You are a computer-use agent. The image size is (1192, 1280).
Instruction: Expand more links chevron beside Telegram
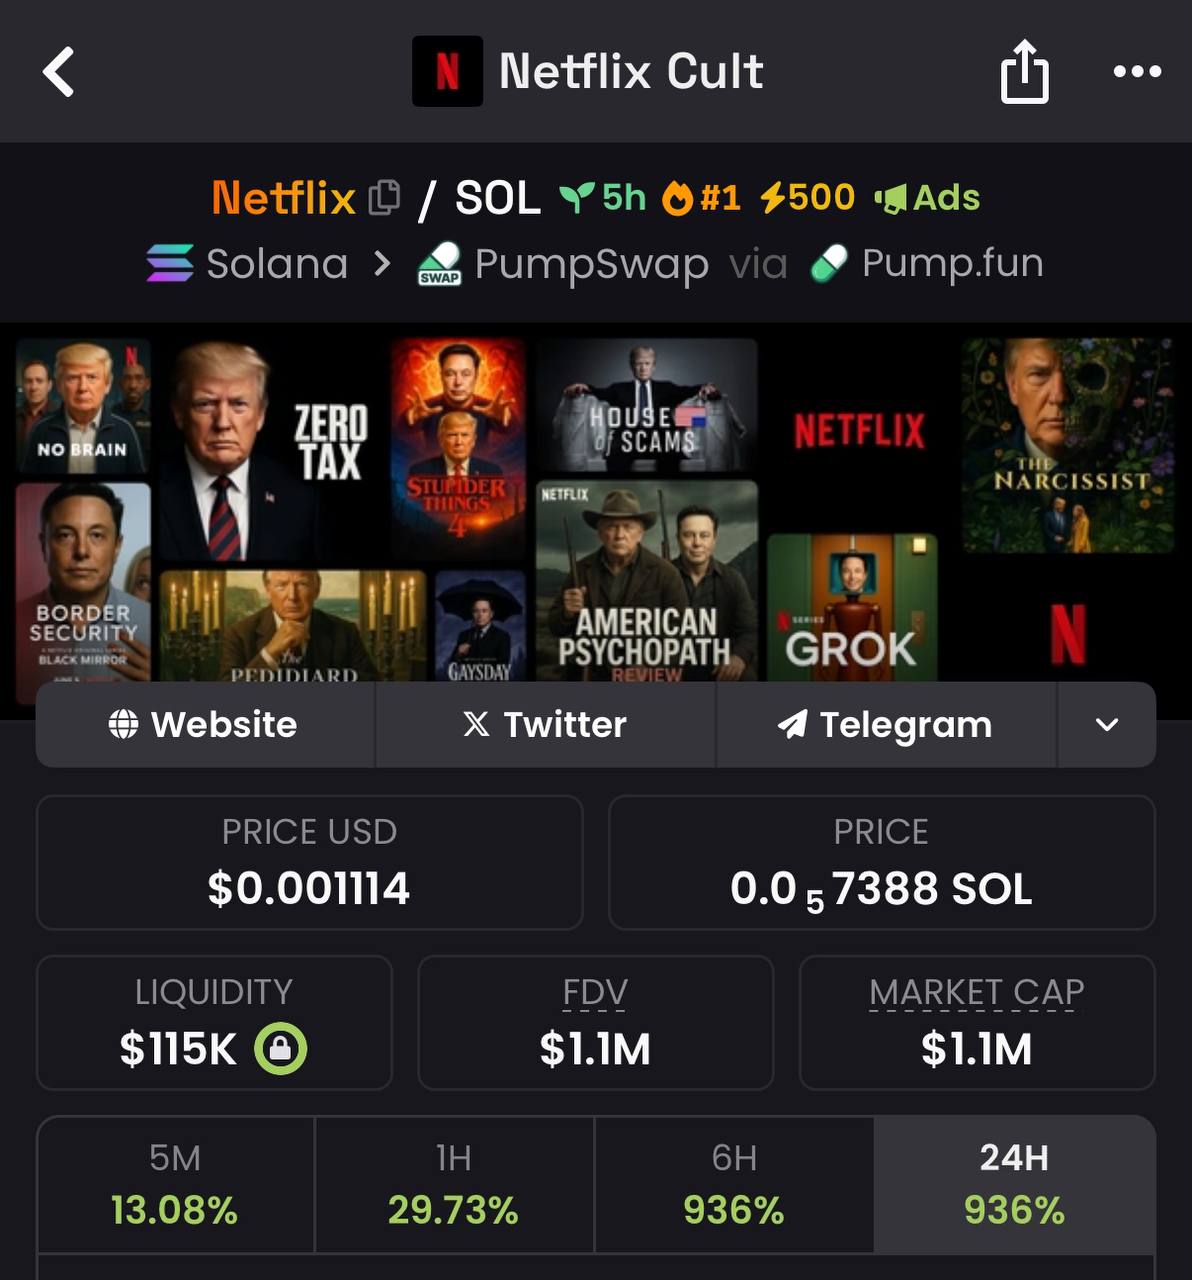[x=1106, y=725]
